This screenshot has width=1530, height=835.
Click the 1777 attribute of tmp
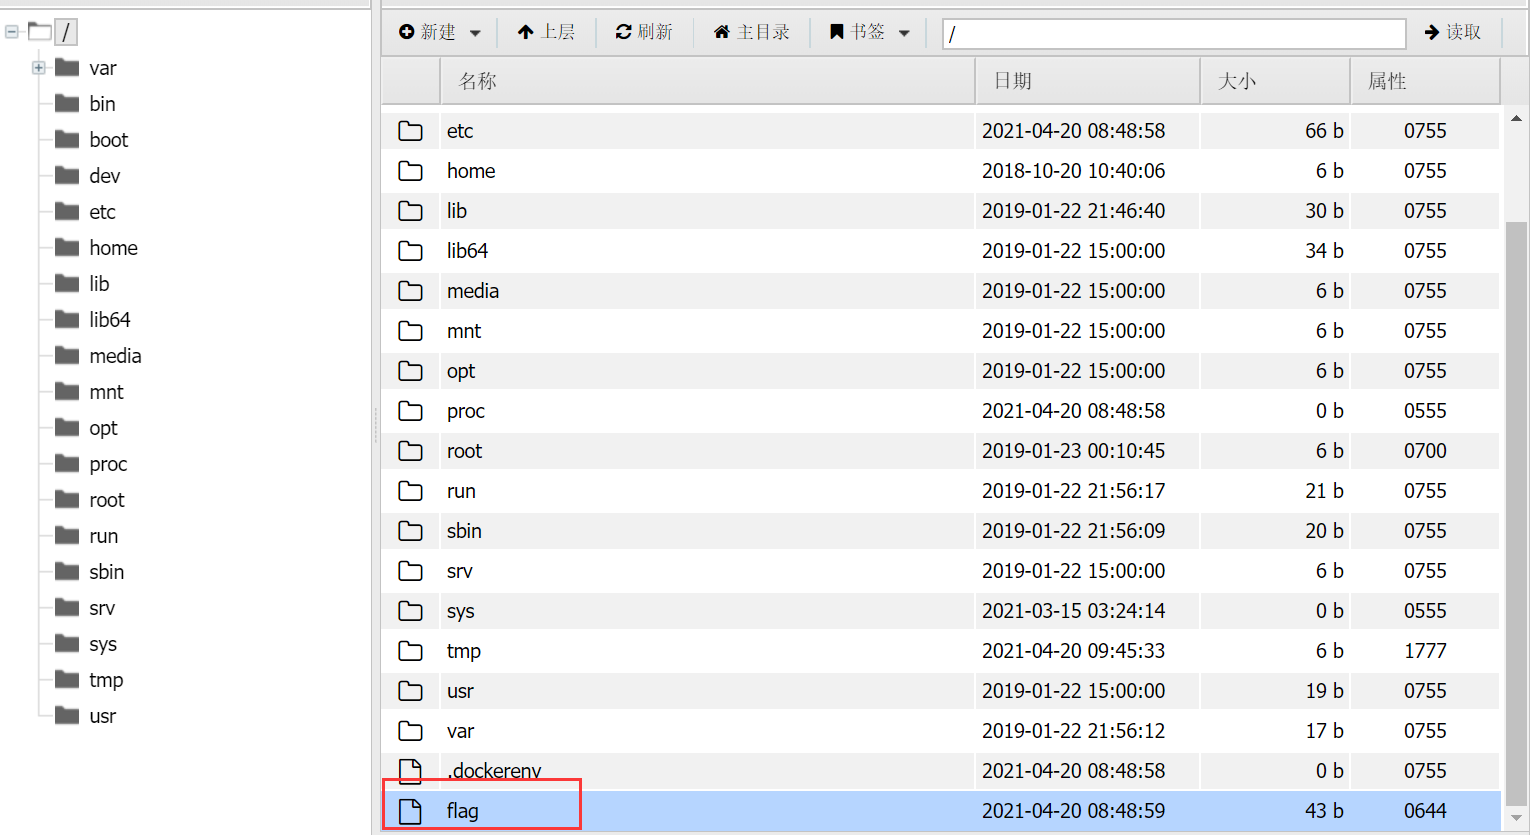[1425, 651]
